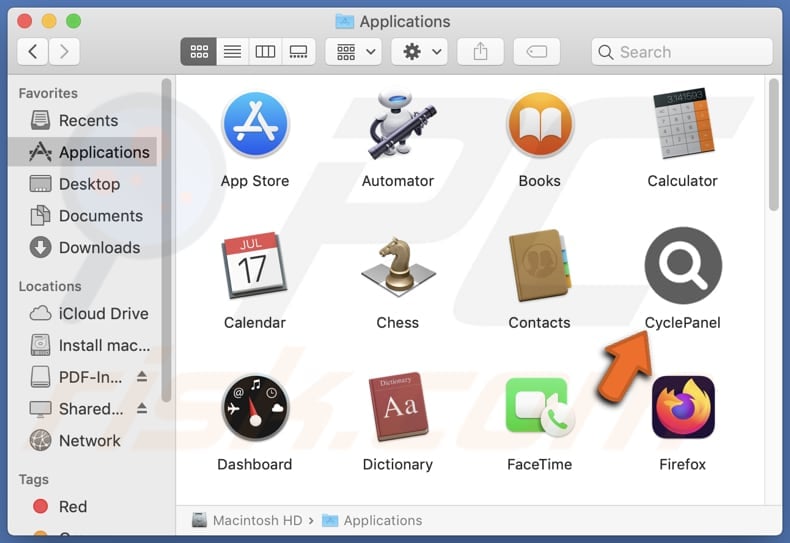Click the sidebar vertical scrollbar
The width and height of the screenshot is (790, 543).
[x=166, y=240]
